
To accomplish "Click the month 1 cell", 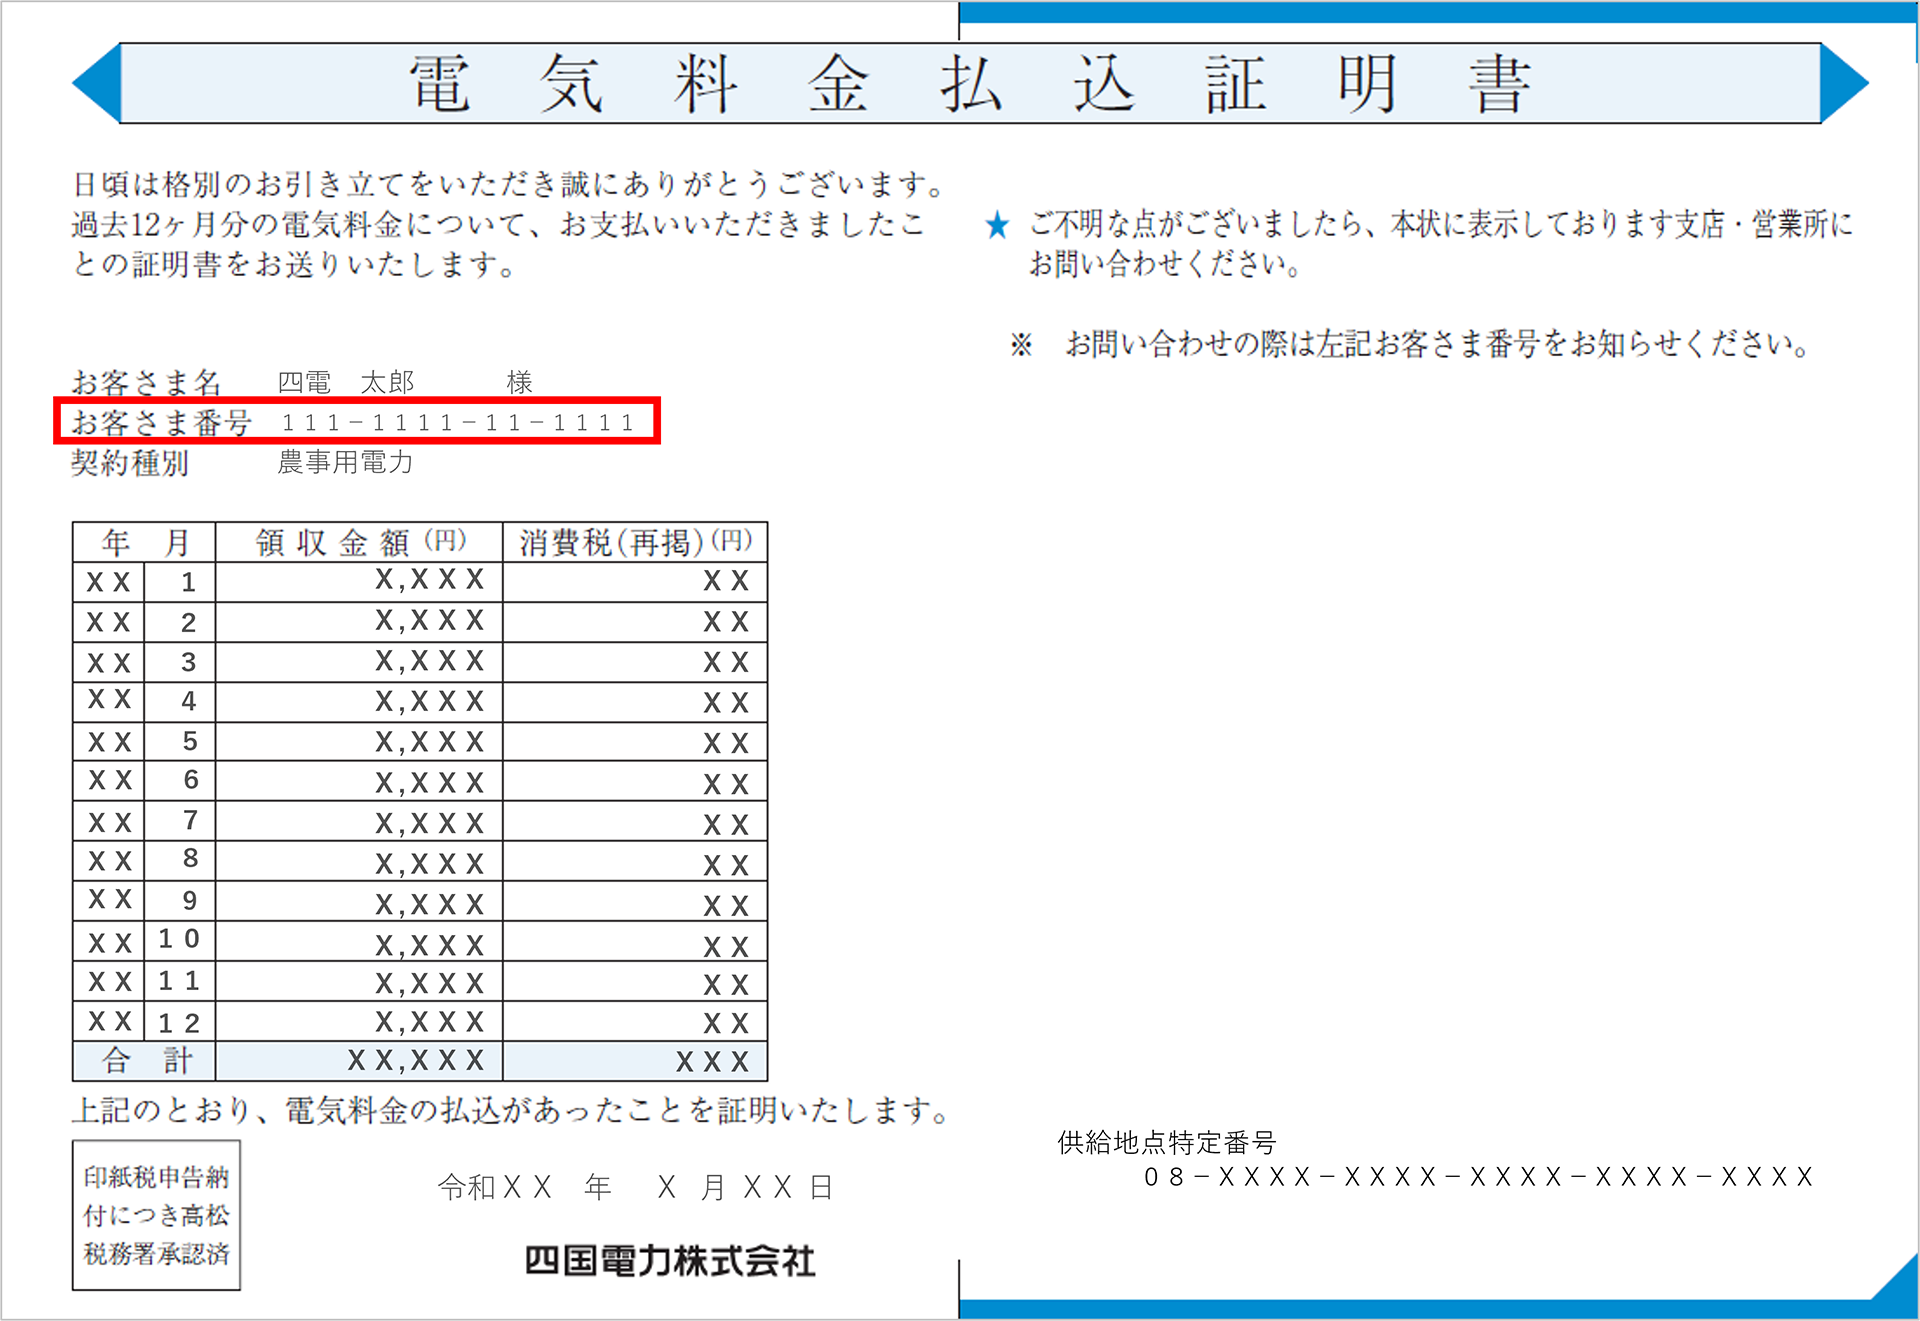I will pyautogui.click(x=181, y=582).
